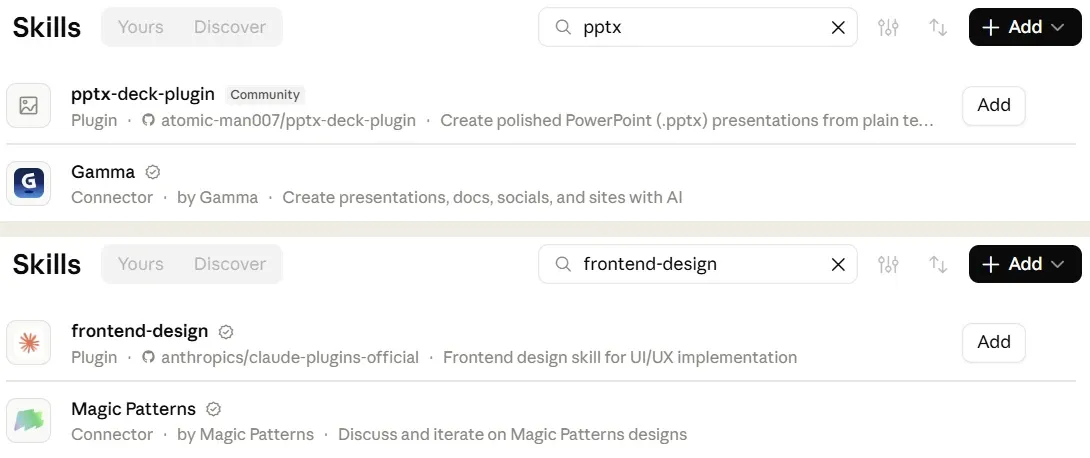This screenshot has width=1090, height=458.
Task: Open the frontend-design plugin title
Action: pyautogui.click(x=139, y=332)
